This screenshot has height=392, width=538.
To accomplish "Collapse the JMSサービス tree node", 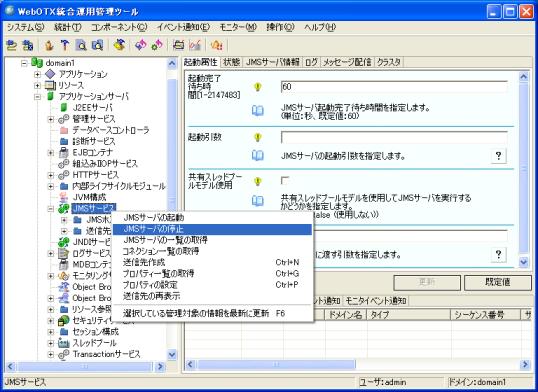I will tap(51, 209).
